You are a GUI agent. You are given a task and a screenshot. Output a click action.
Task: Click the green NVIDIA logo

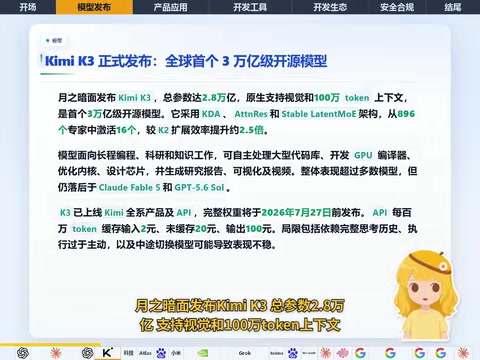click(203, 353)
